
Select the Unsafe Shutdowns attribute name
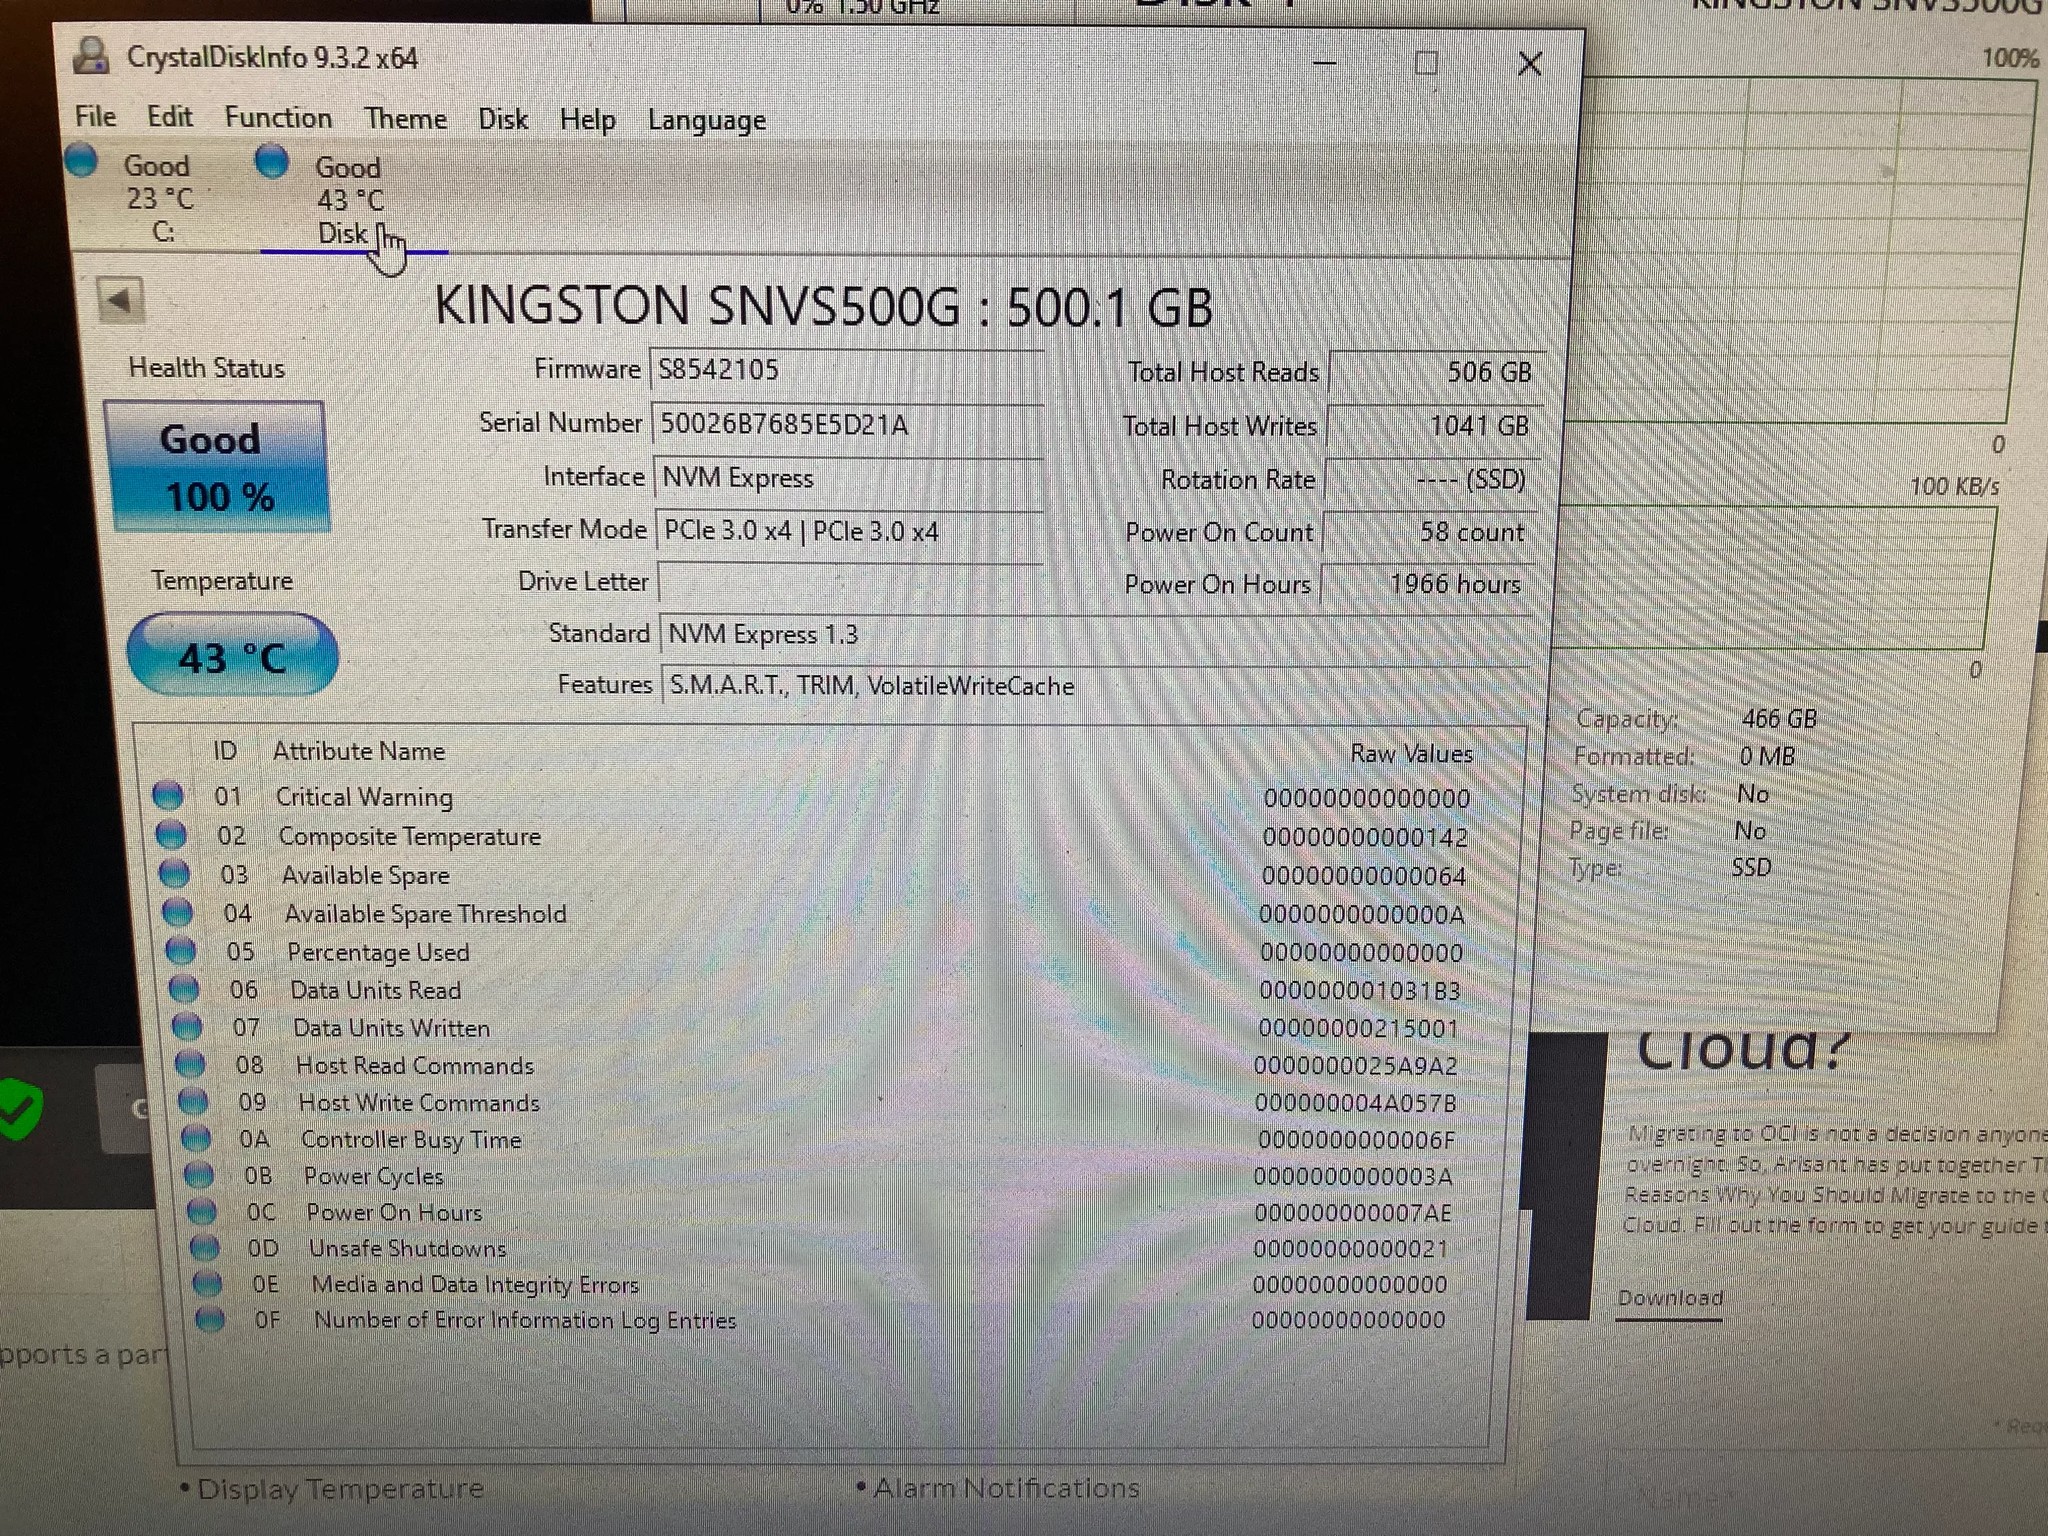[407, 1248]
